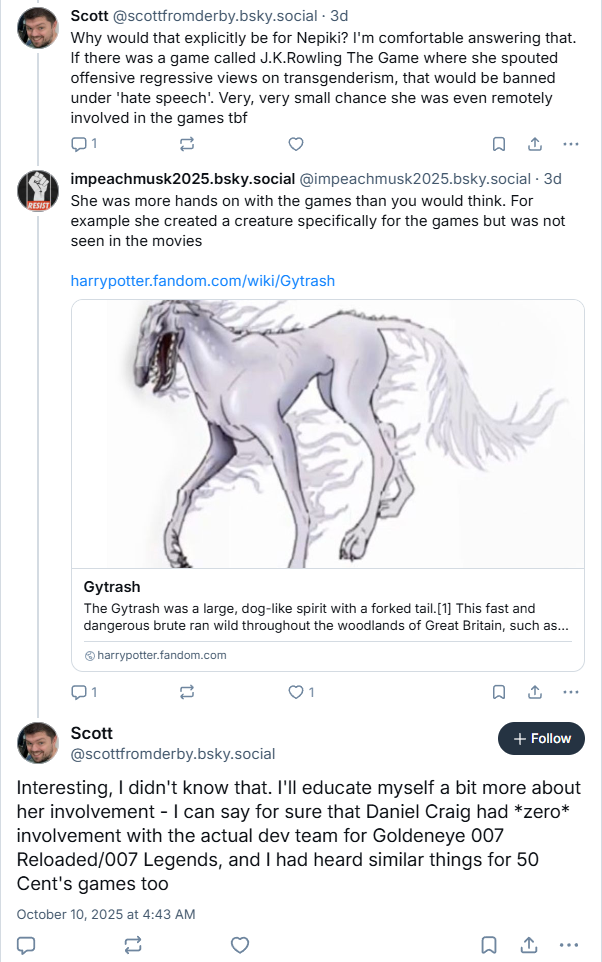
Task: Like Scott's first post
Action: point(295,144)
